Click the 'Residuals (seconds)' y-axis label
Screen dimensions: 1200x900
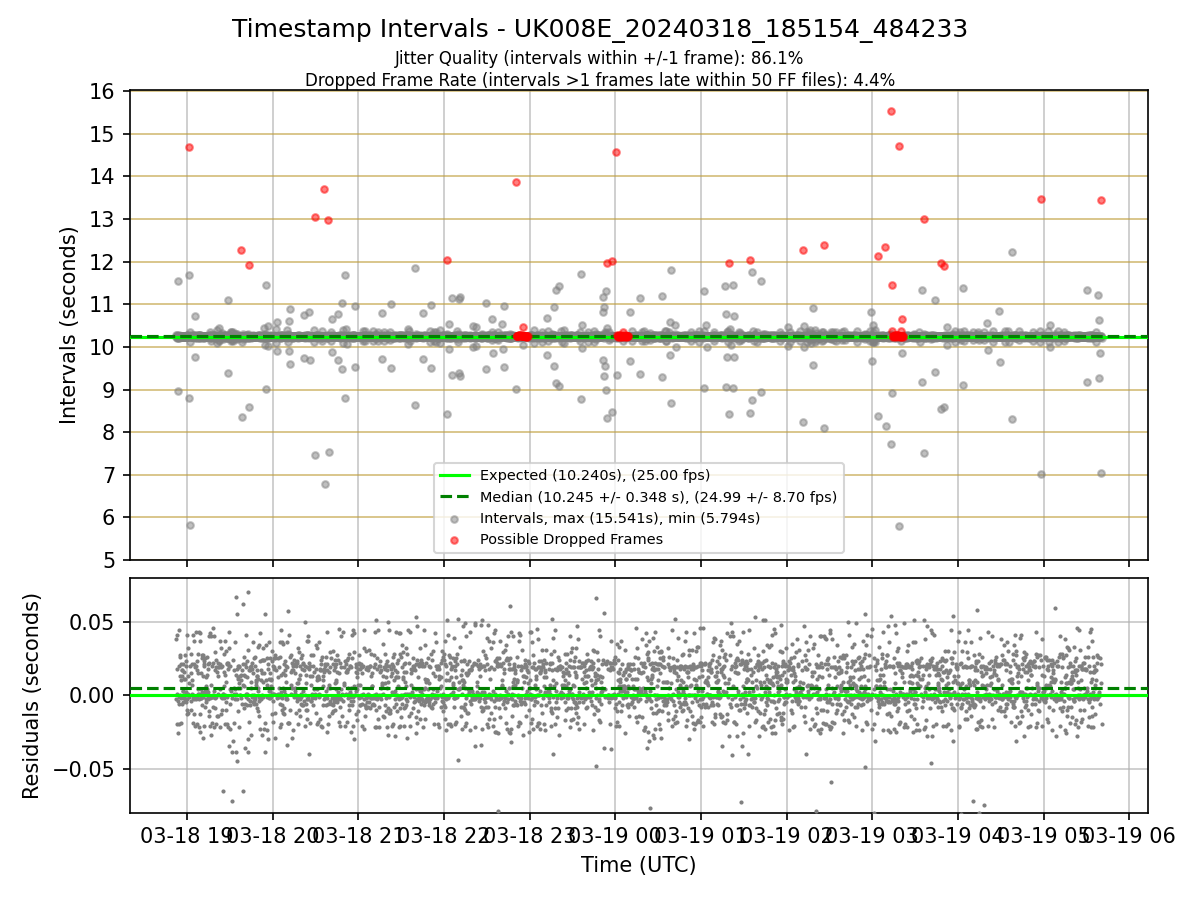click(x=33, y=696)
